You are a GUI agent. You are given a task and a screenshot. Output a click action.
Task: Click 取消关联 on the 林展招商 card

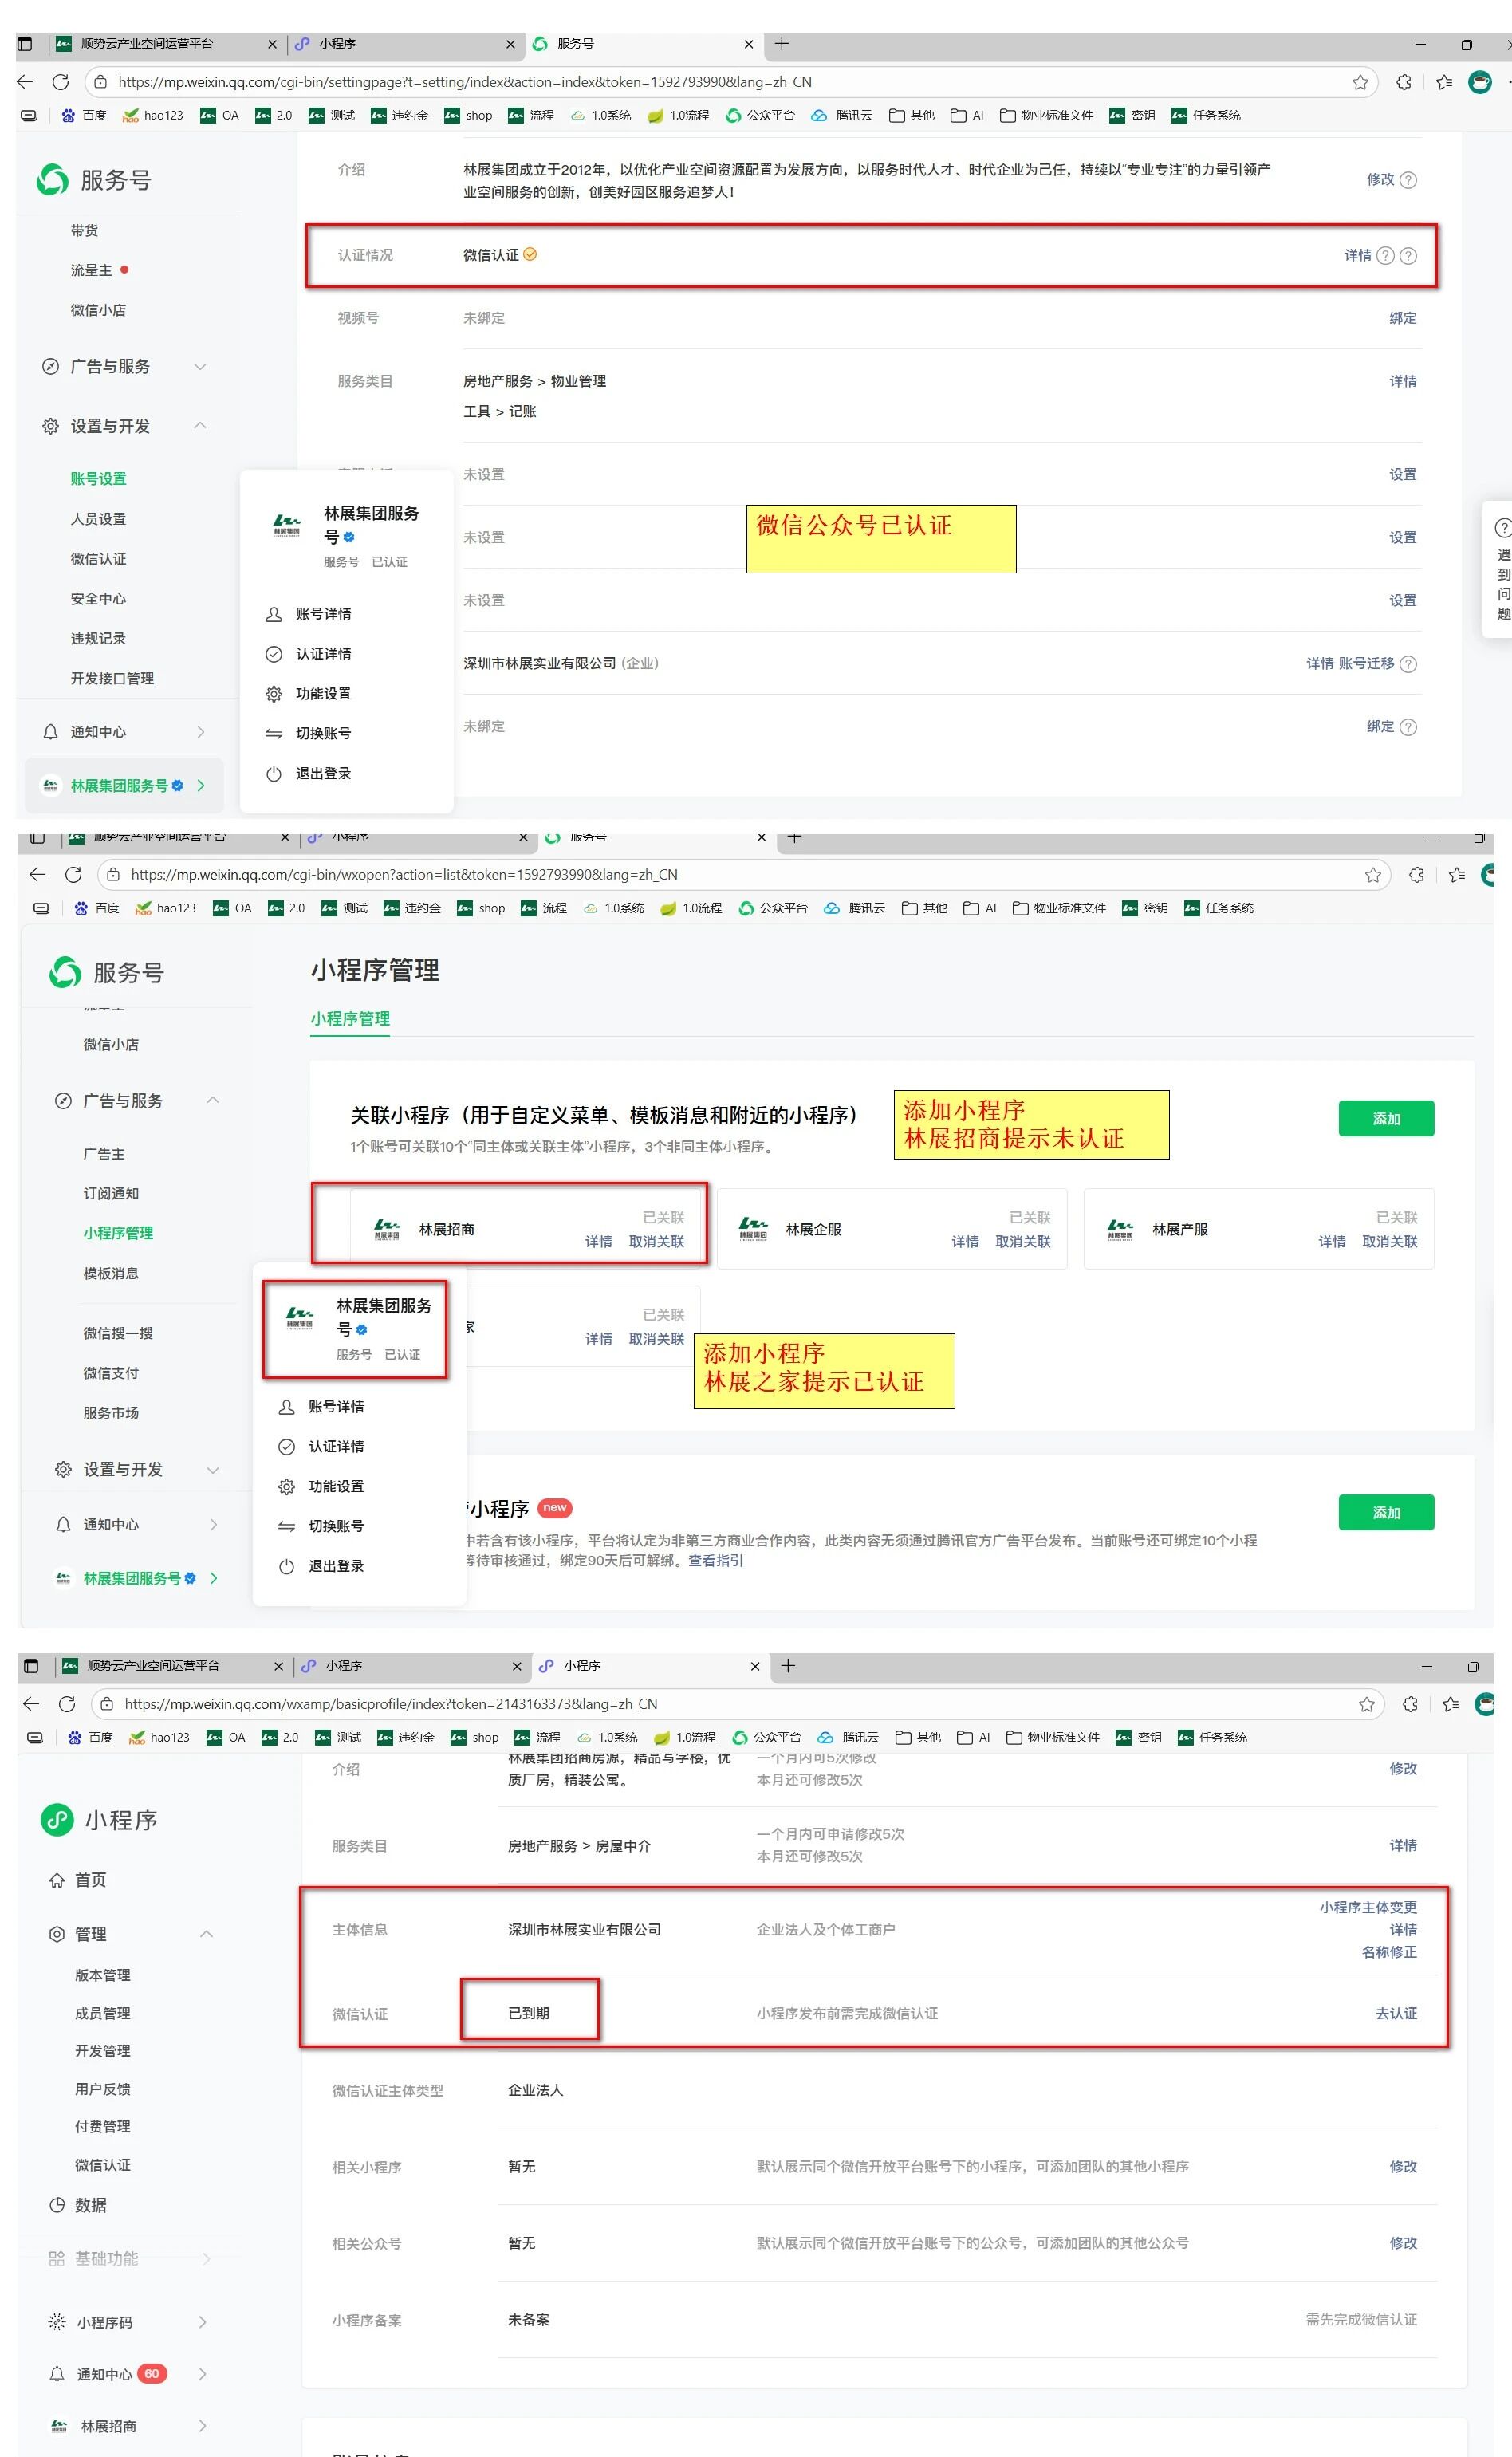pyautogui.click(x=657, y=1242)
